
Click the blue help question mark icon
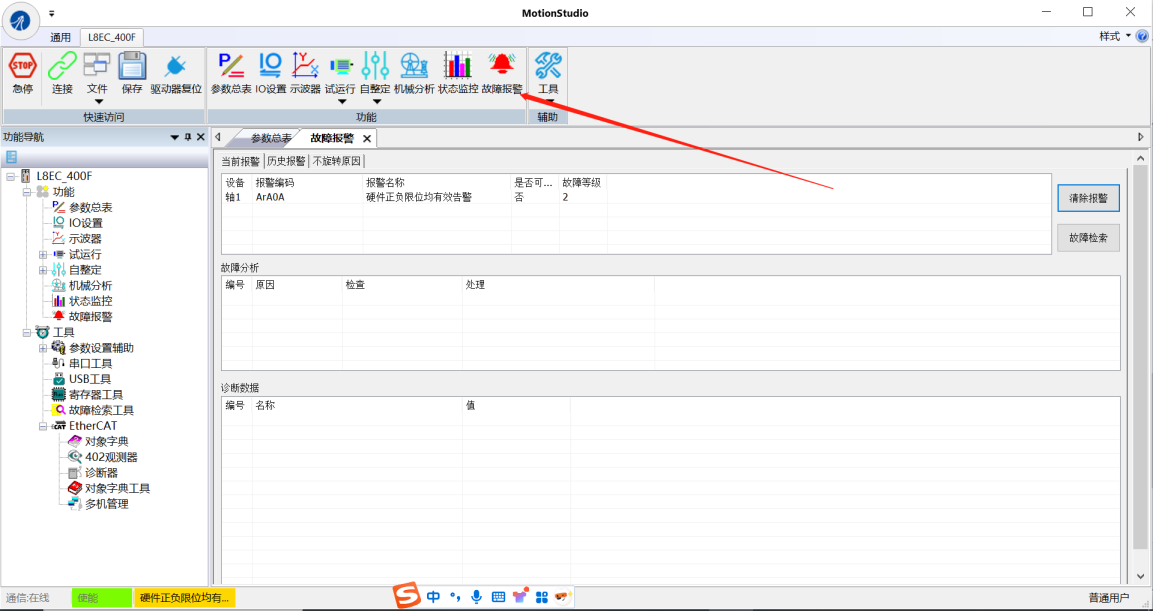[x=1142, y=36]
